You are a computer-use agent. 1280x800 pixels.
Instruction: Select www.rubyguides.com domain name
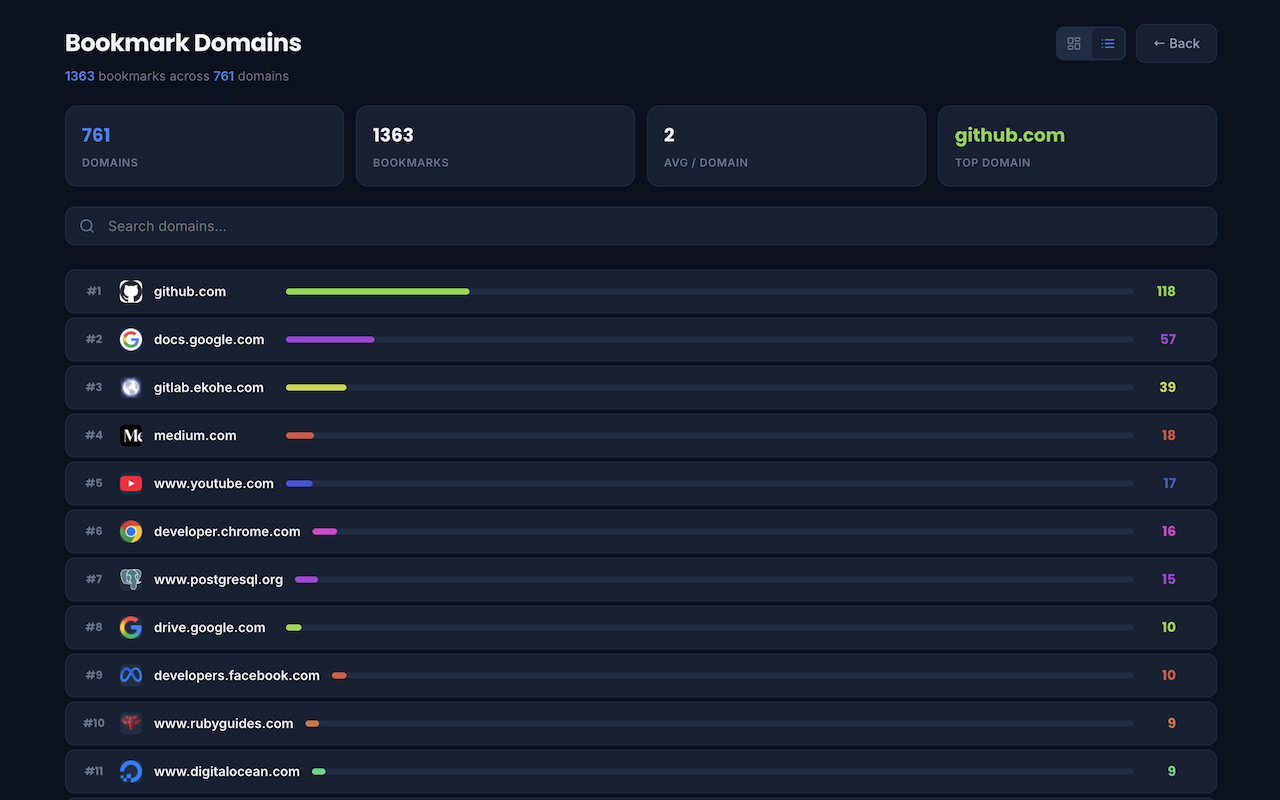click(x=224, y=723)
